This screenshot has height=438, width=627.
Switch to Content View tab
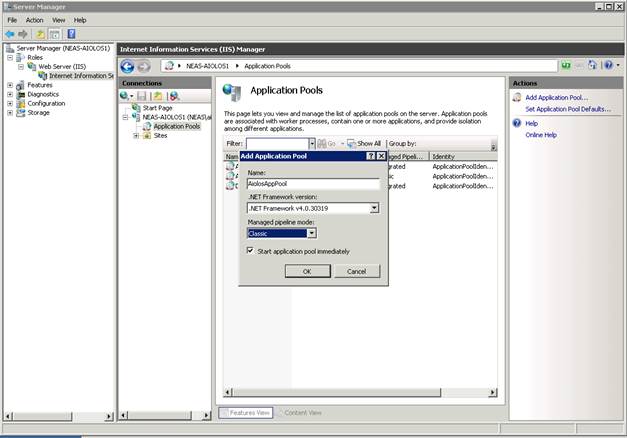pos(299,412)
